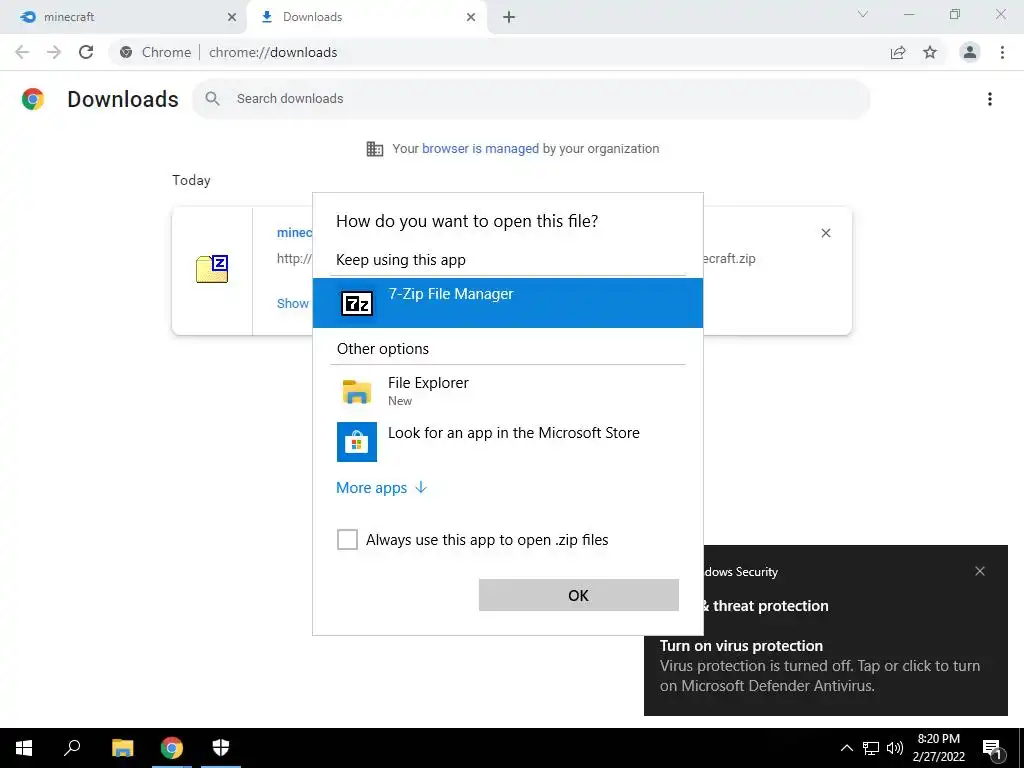
Task: Open Windows Security from taskbar
Action: click(221, 748)
